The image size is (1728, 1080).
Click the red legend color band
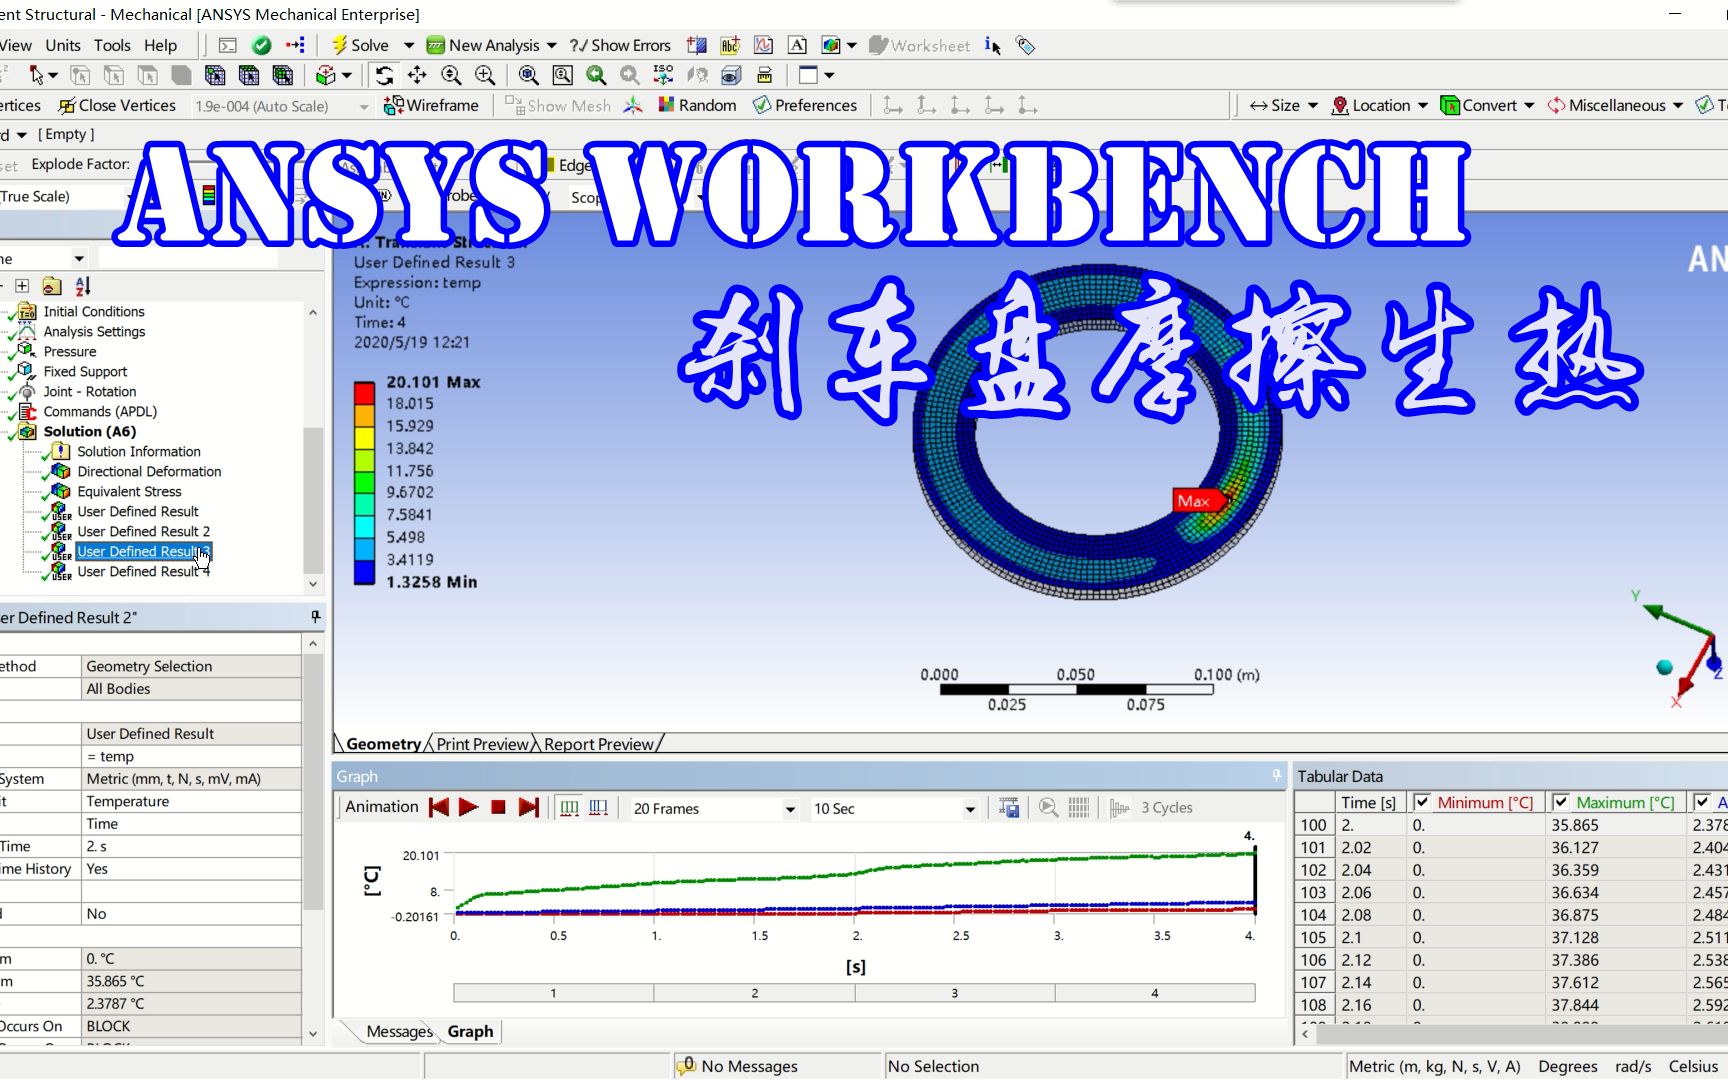(364, 392)
